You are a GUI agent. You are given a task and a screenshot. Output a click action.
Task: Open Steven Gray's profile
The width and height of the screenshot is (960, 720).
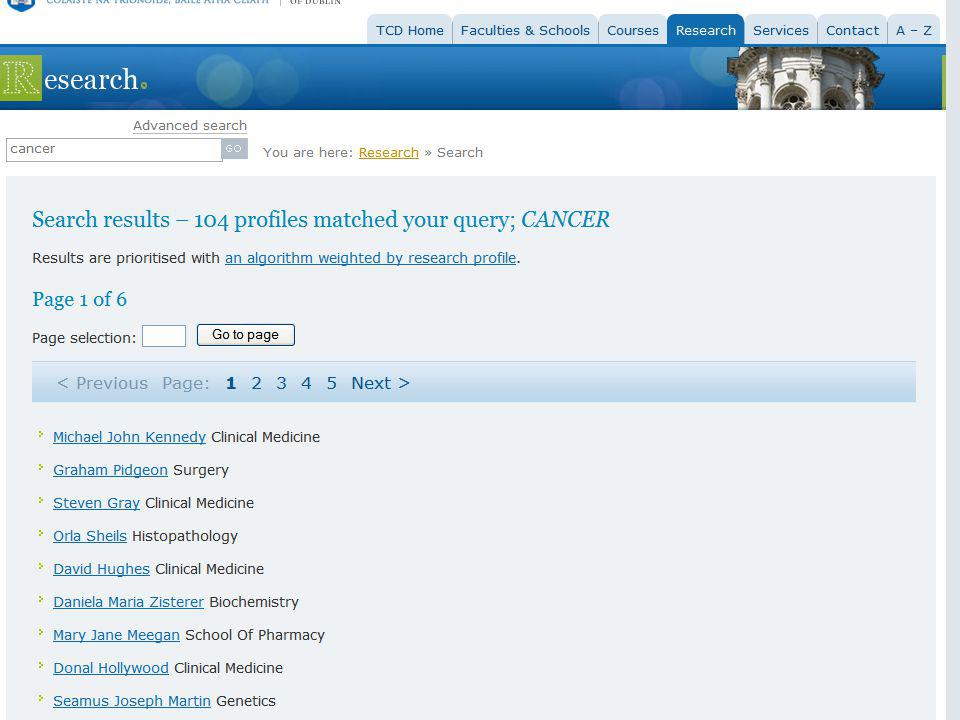(96, 503)
